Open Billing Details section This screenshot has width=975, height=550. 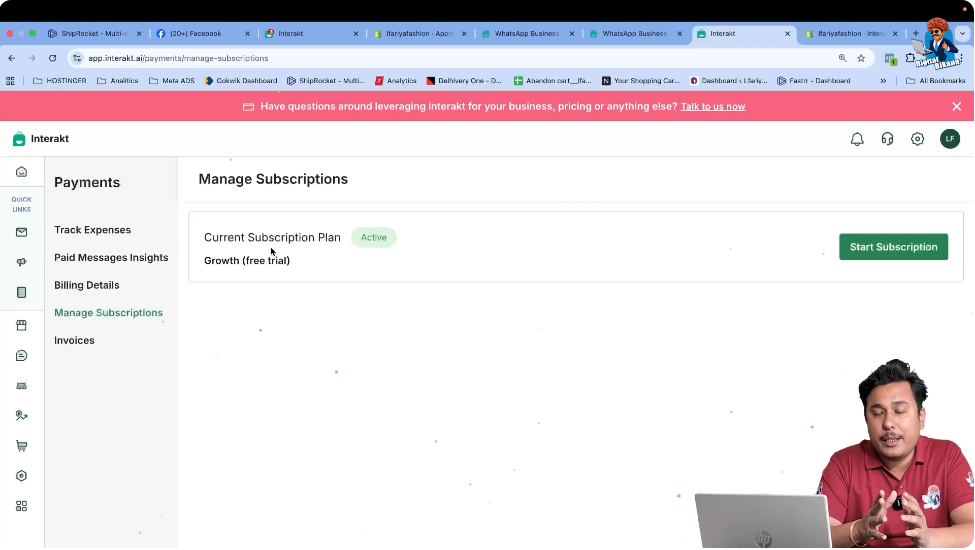pos(86,285)
